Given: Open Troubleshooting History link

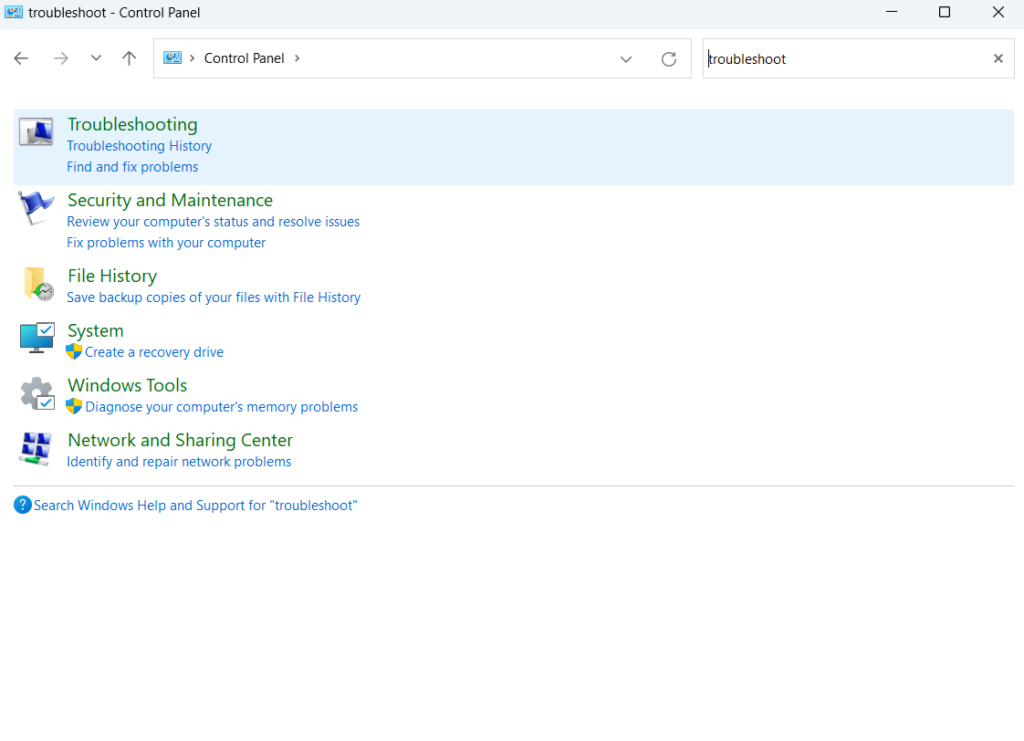Looking at the screenshot, I should (x=139, y=146).
